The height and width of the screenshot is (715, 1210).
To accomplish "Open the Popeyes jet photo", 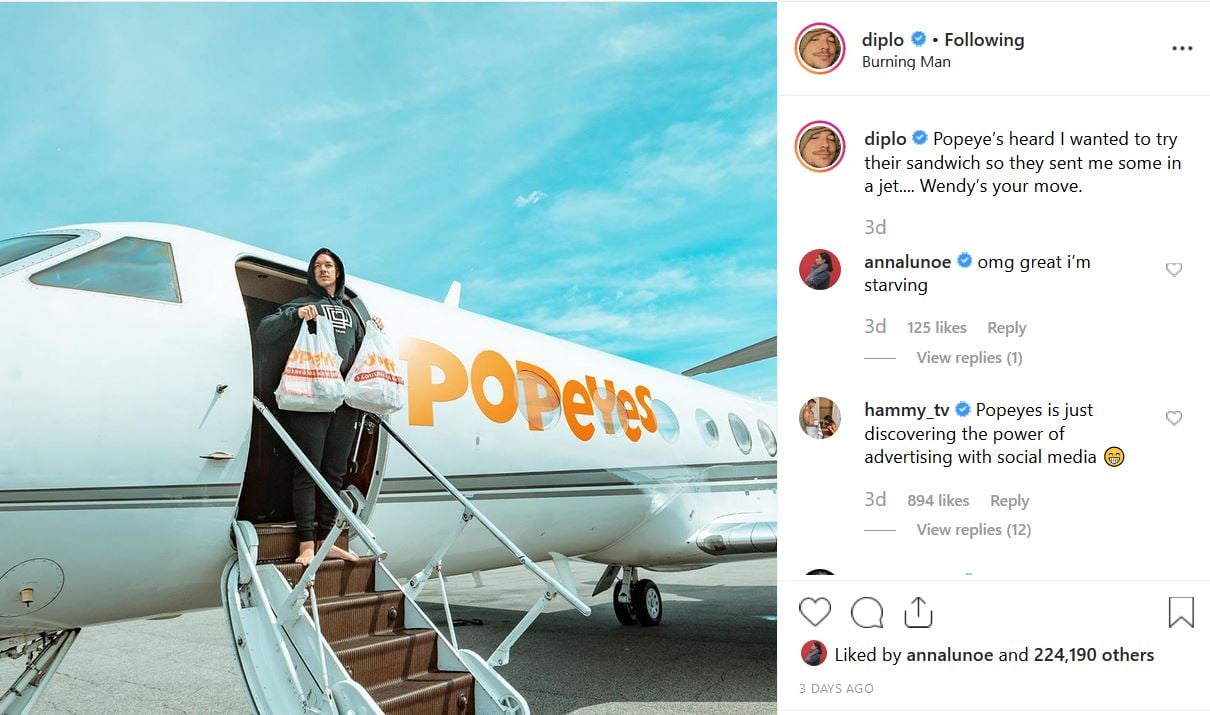I will pyautogui.click(x=388, y=358).
